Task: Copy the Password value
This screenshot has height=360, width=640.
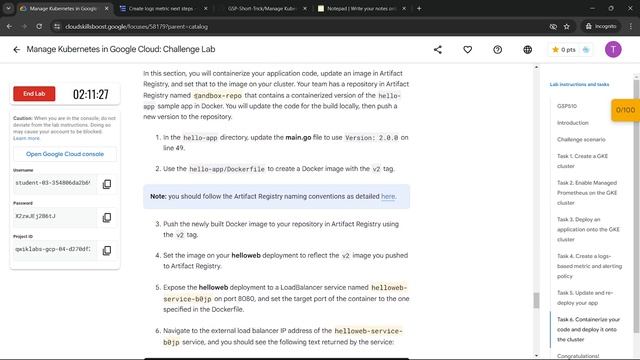Action: tap(107, 218)
